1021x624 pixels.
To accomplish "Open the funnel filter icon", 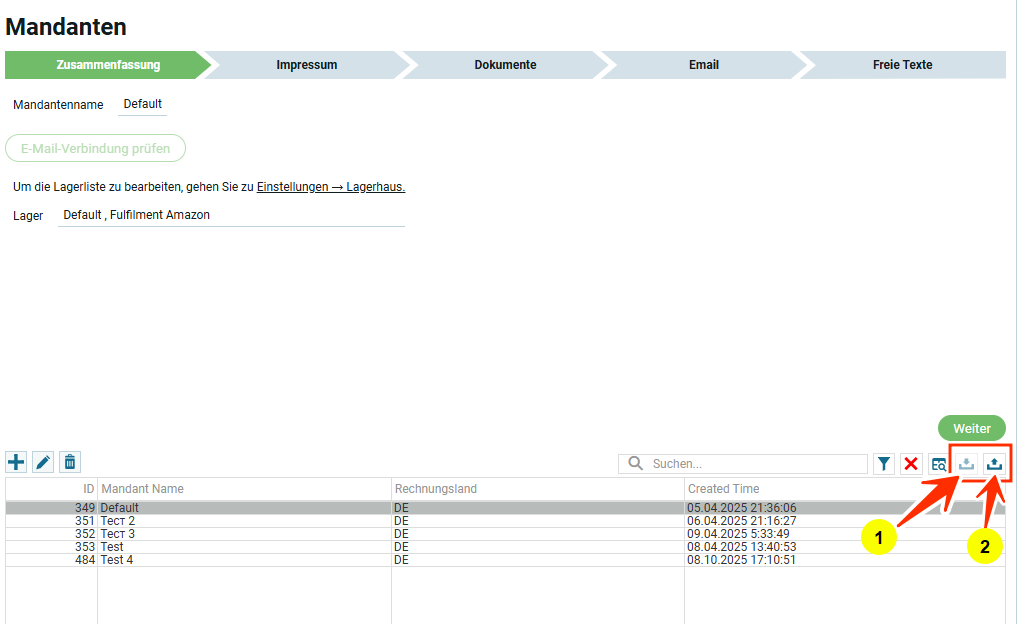I will point(884,464).
